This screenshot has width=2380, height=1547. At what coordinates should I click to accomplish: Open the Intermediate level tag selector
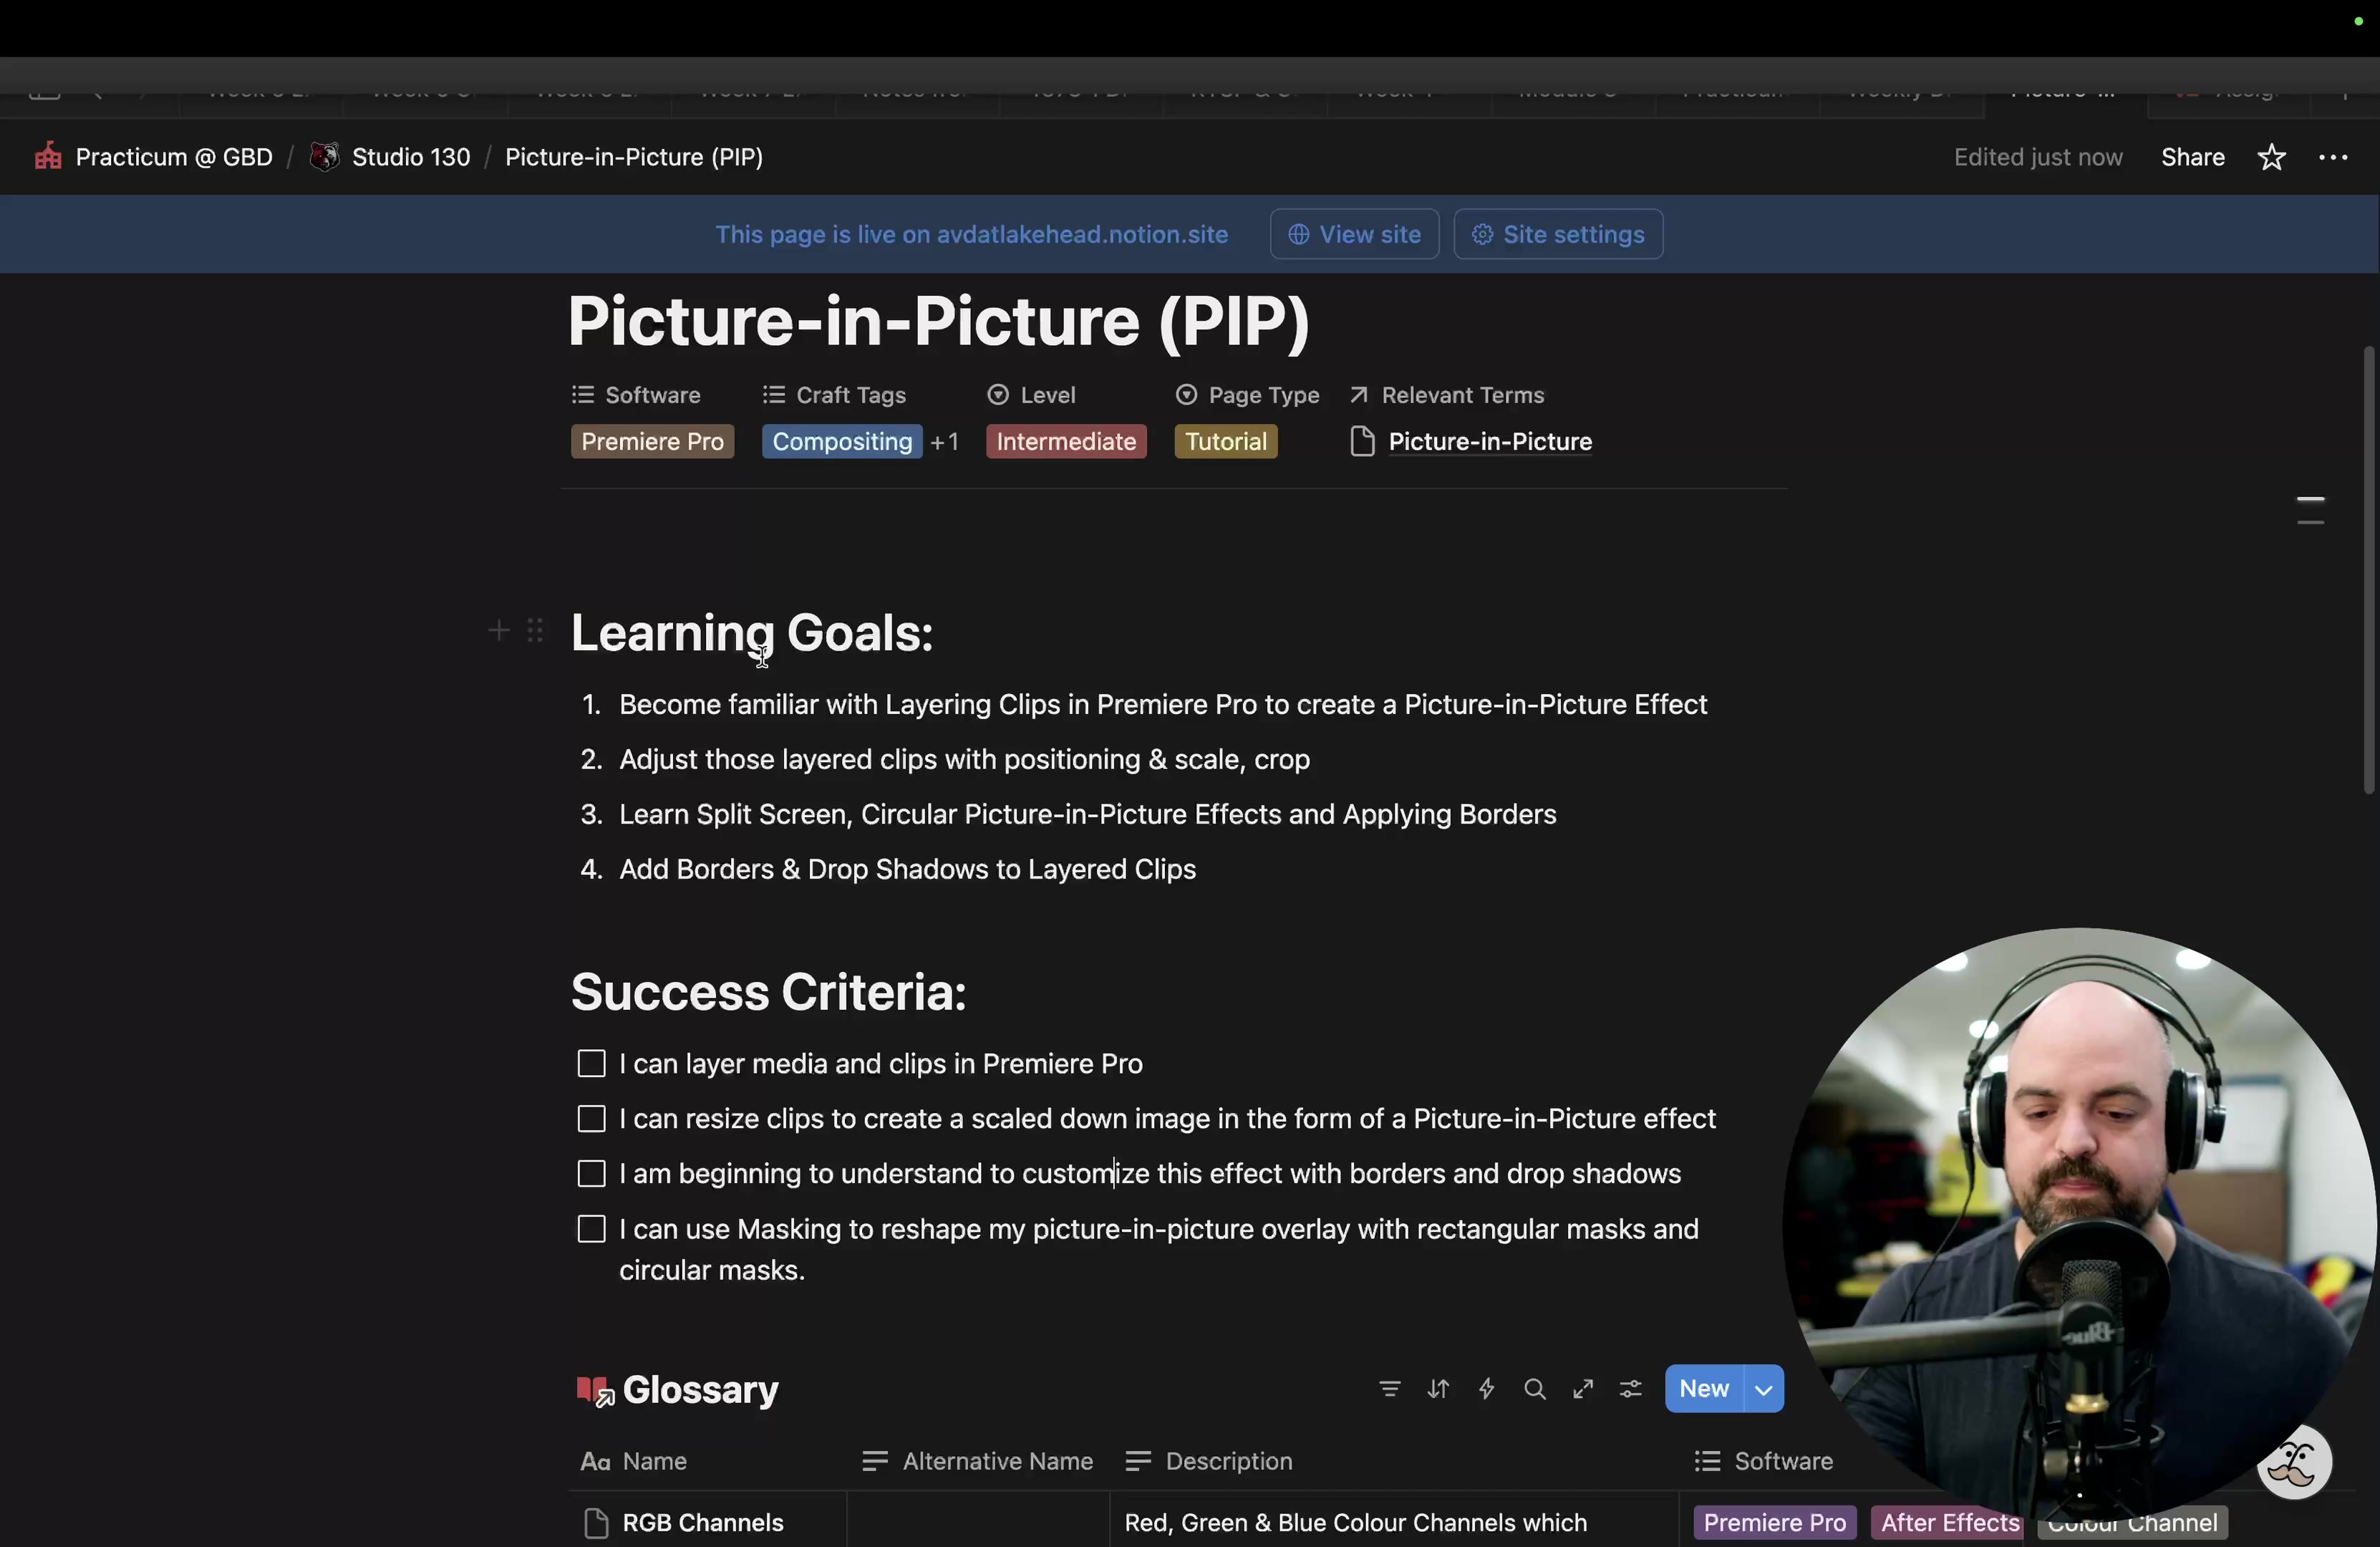(x=1065, y=442)
